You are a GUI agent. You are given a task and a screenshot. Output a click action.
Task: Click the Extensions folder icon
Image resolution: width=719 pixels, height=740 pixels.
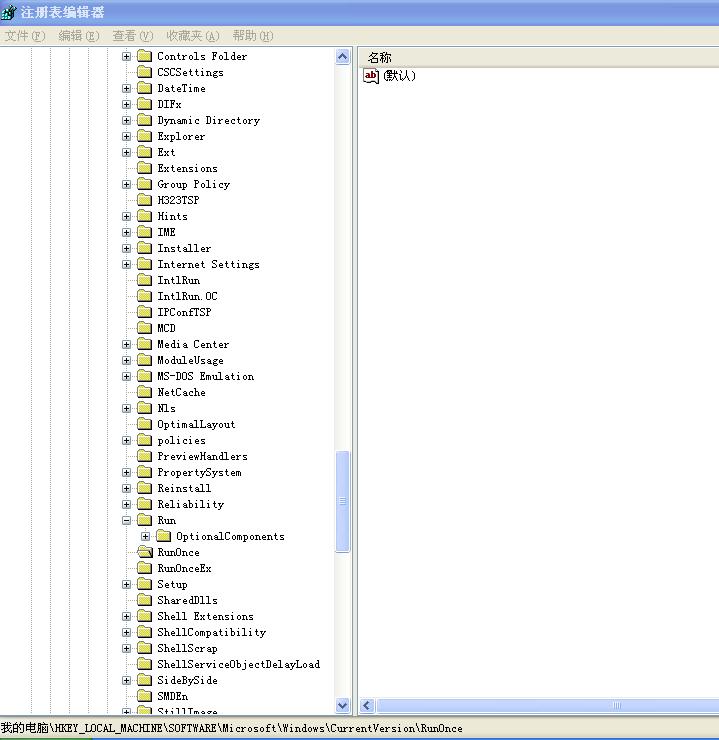(x=144, y=168)
